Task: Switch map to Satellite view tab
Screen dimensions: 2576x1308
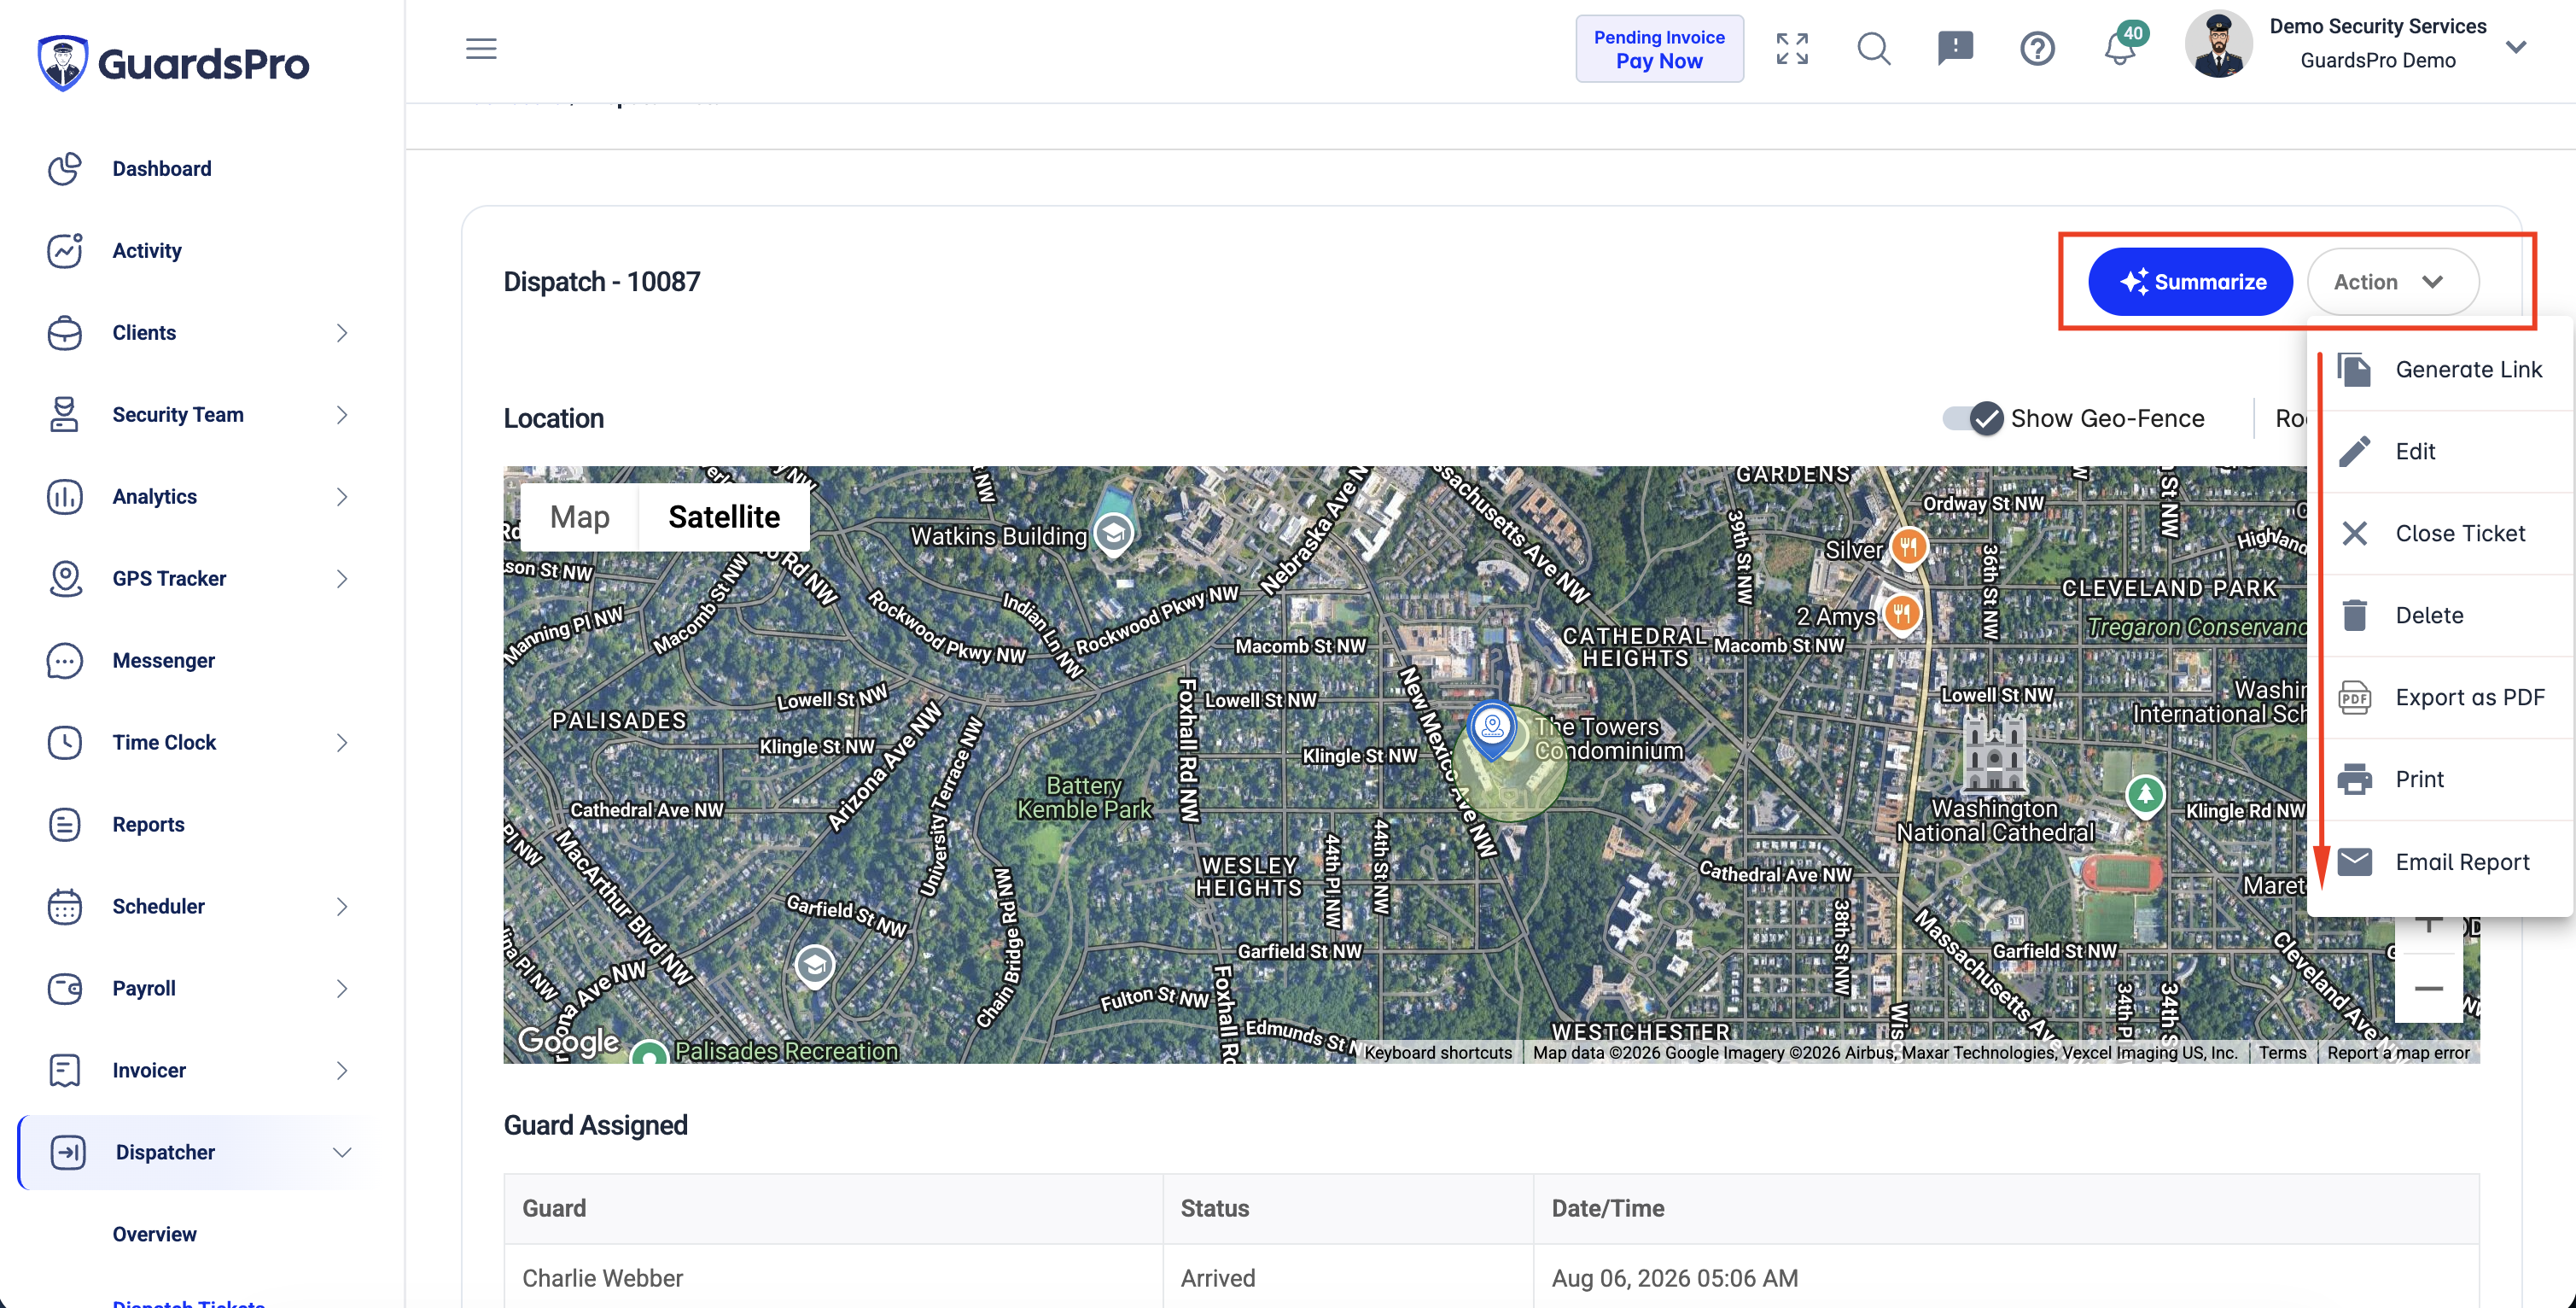Action: (724, 517)
